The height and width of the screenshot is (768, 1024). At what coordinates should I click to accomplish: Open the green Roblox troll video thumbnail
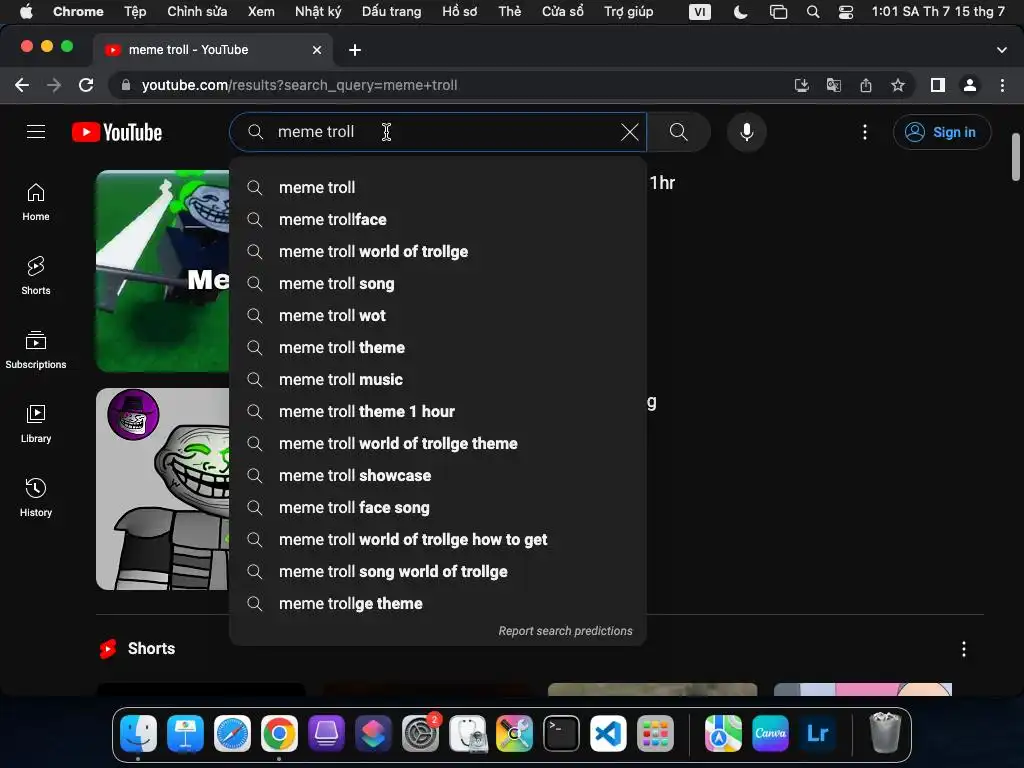coord(163,271)
